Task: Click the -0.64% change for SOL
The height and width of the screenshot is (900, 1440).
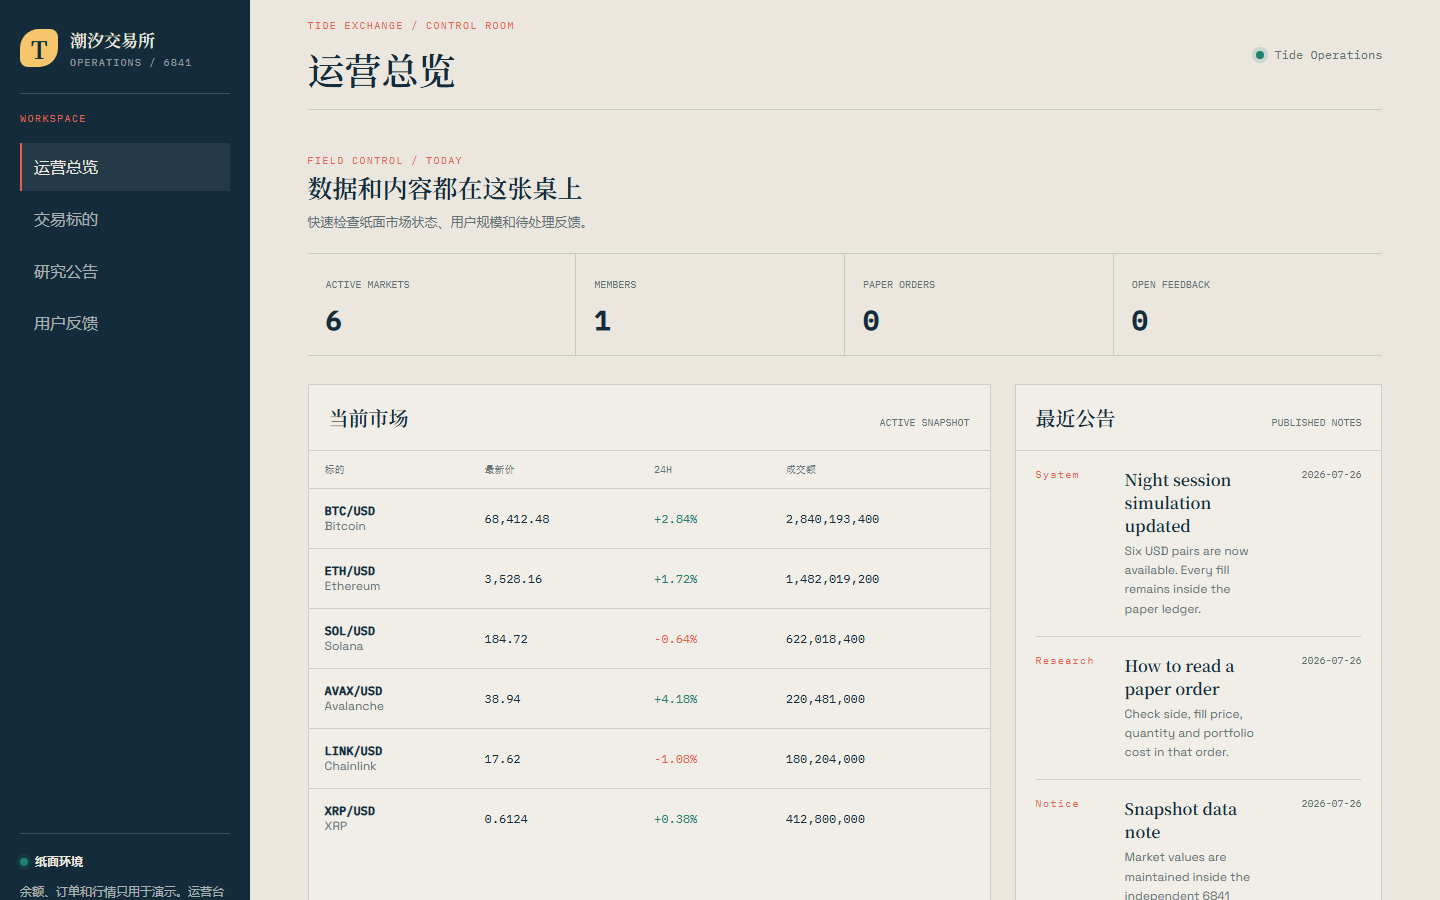Action: coord(676,639)
